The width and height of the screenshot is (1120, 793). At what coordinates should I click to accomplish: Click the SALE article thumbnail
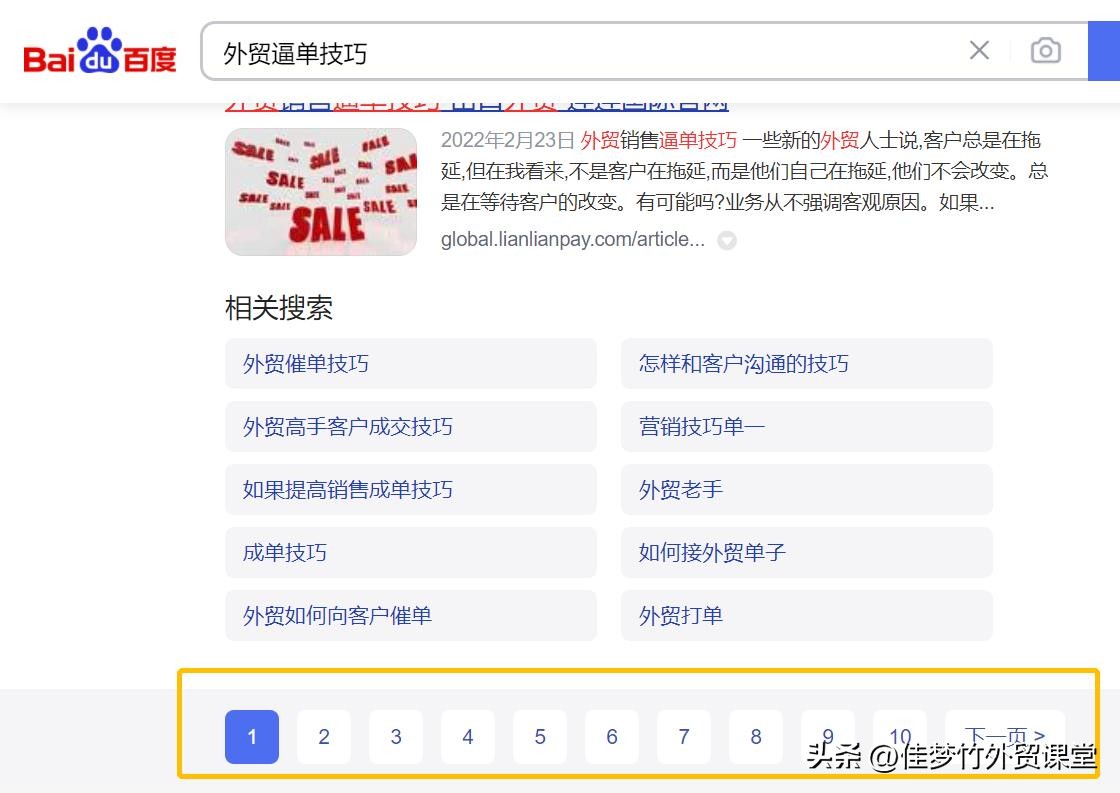[x=320, y=192]
